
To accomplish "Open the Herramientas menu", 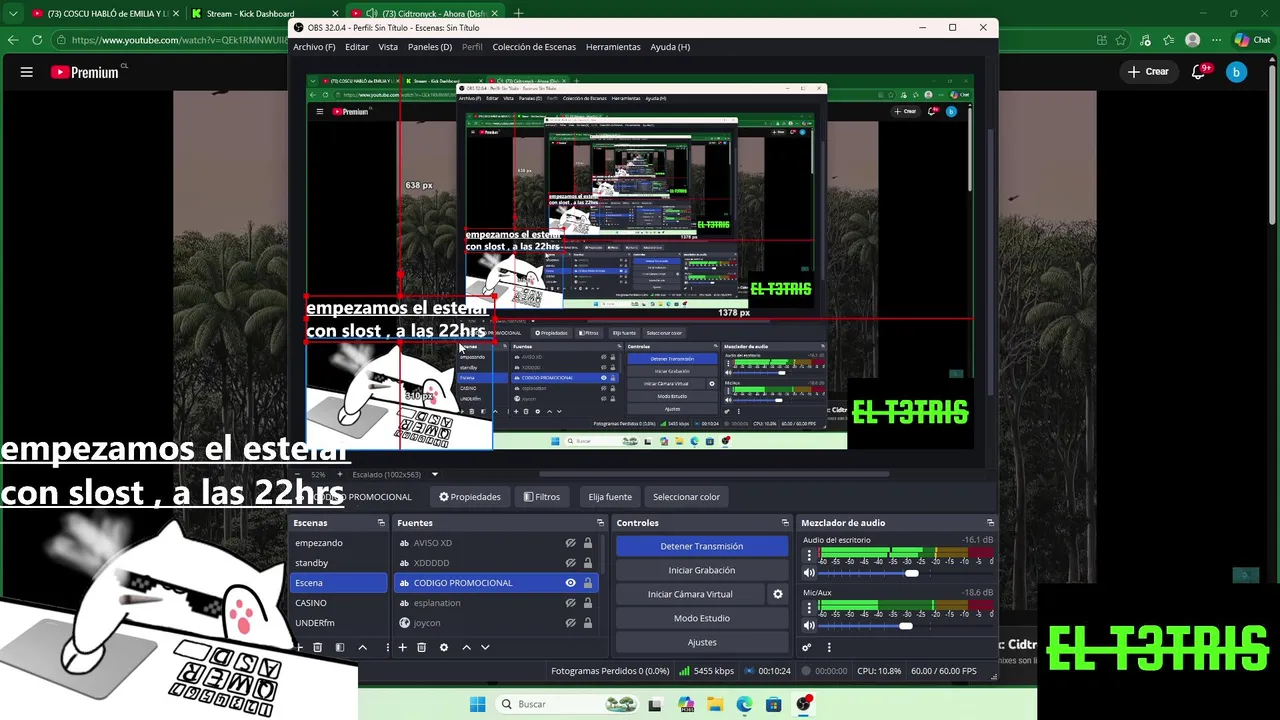I will pyautogui.click(x=613, y=47).
